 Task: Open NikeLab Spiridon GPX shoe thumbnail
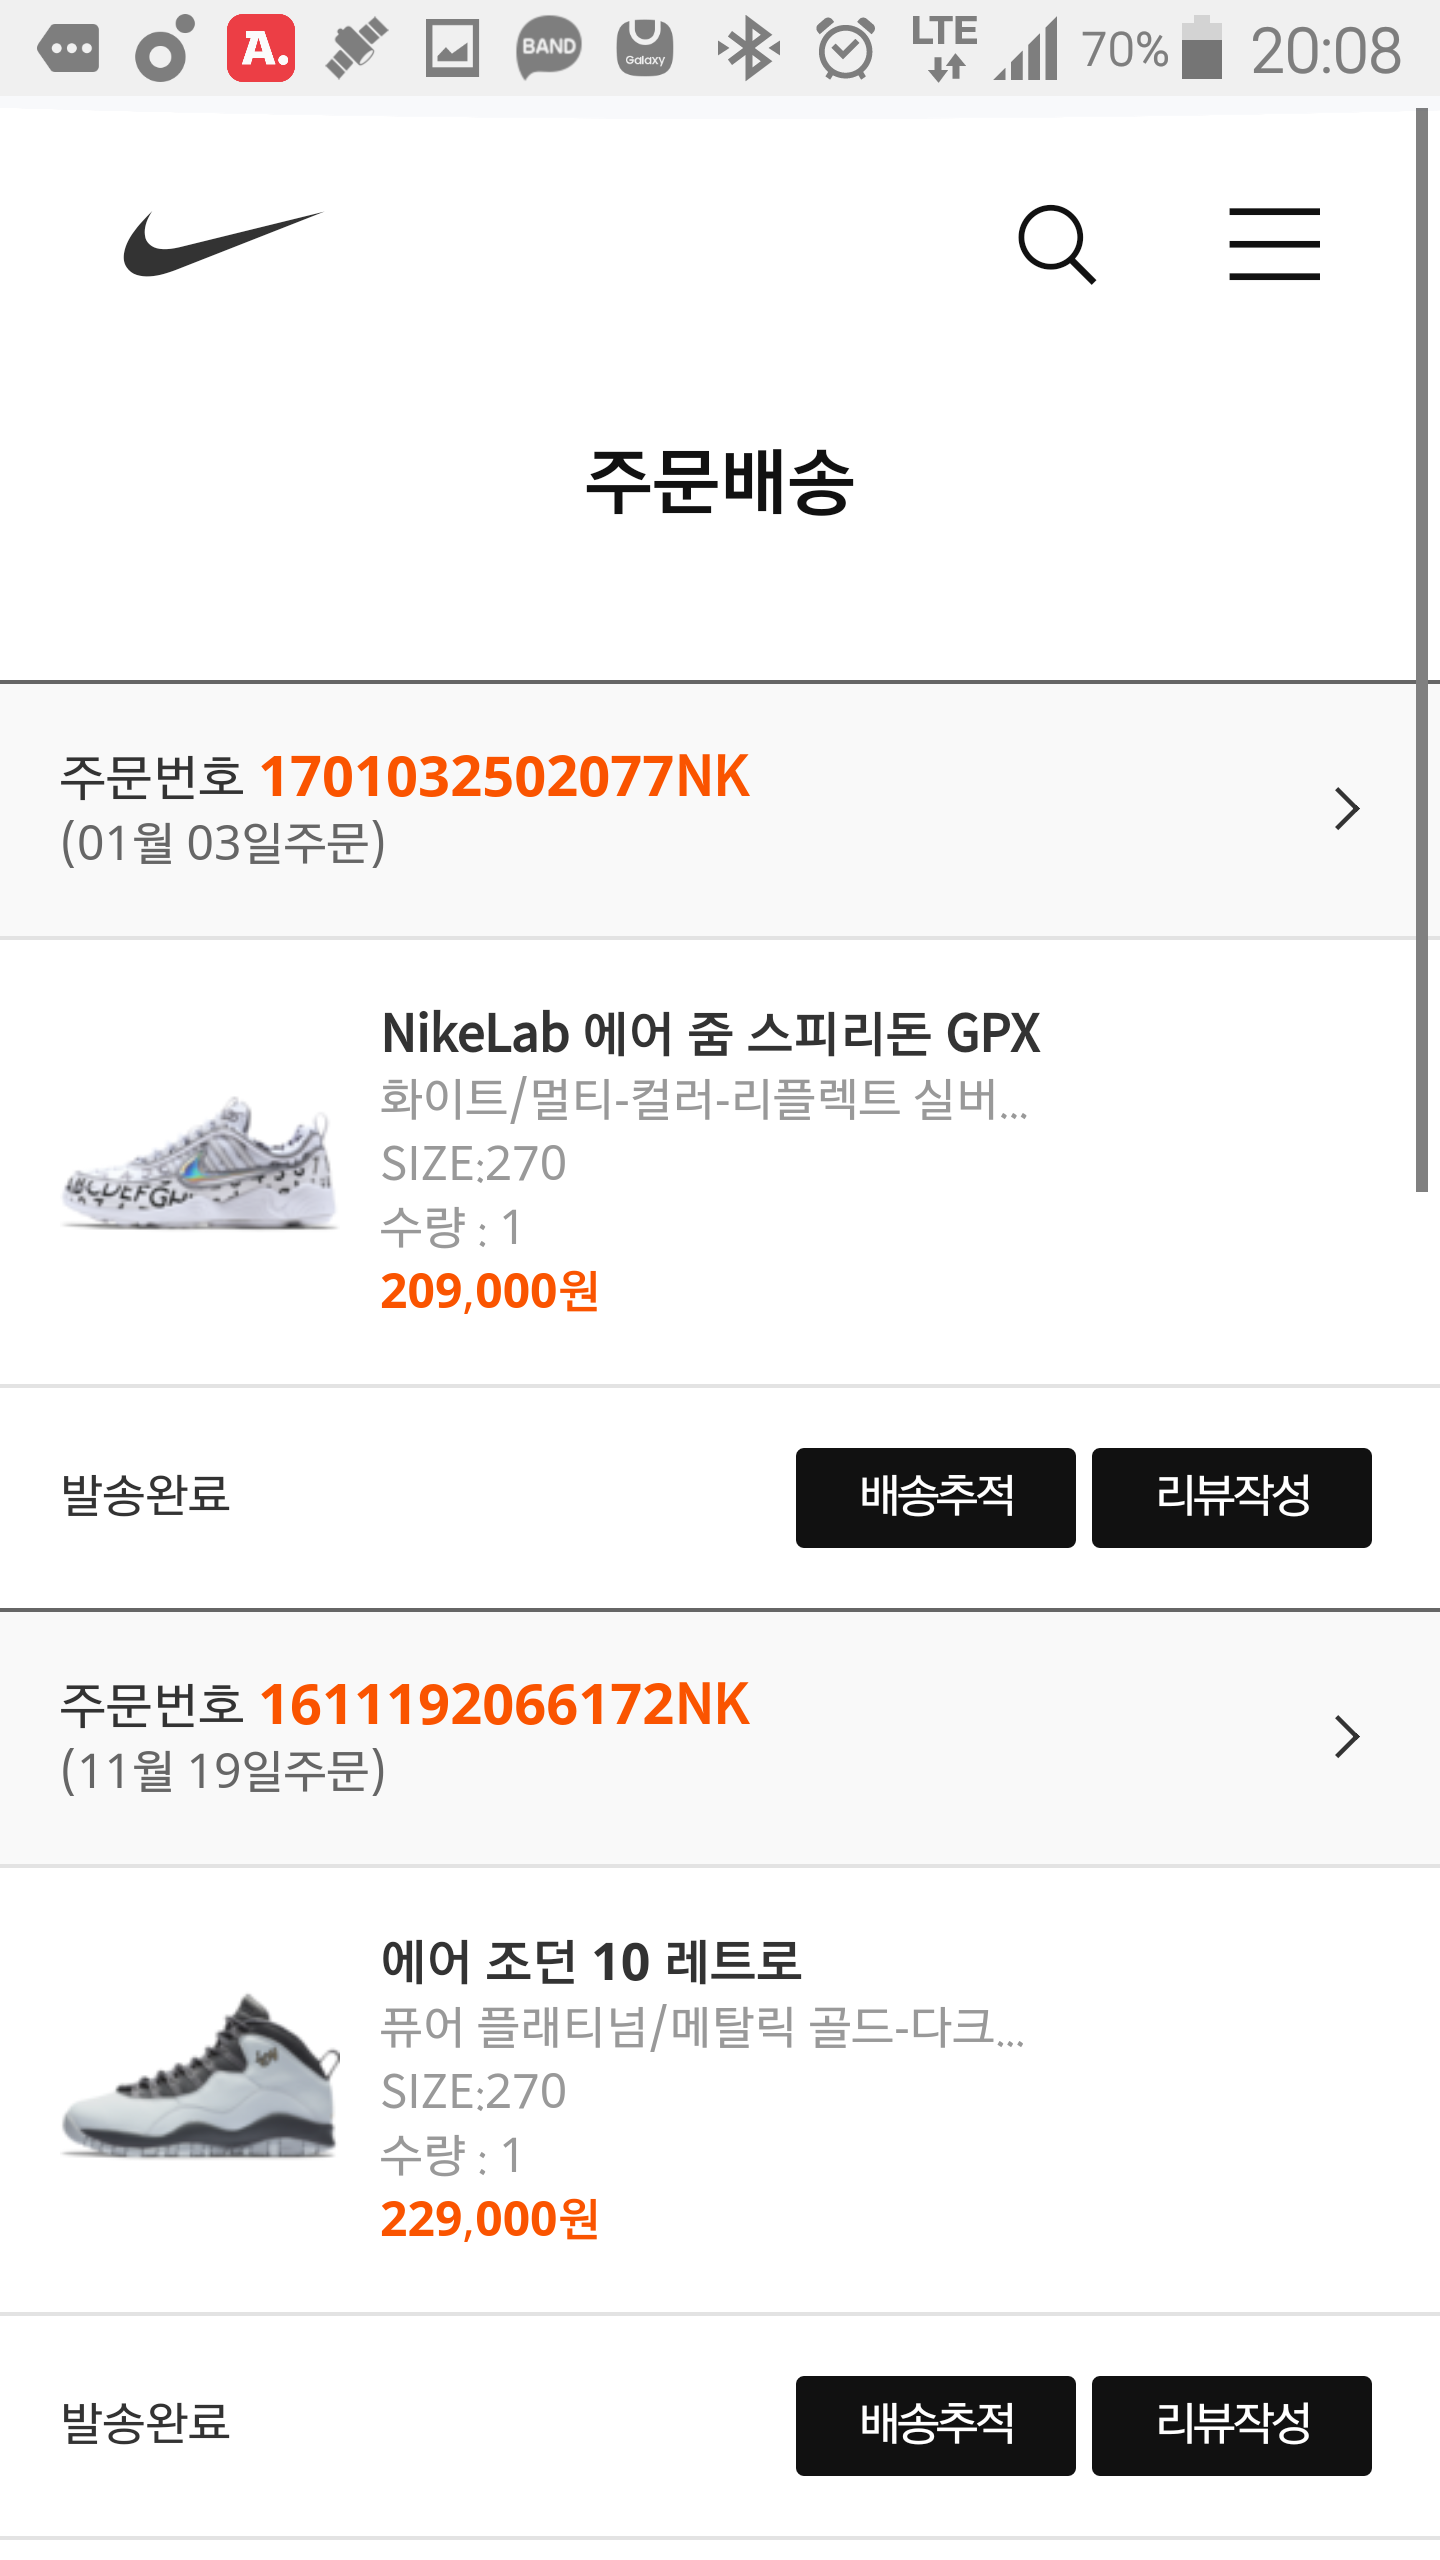click(200, 1162)
